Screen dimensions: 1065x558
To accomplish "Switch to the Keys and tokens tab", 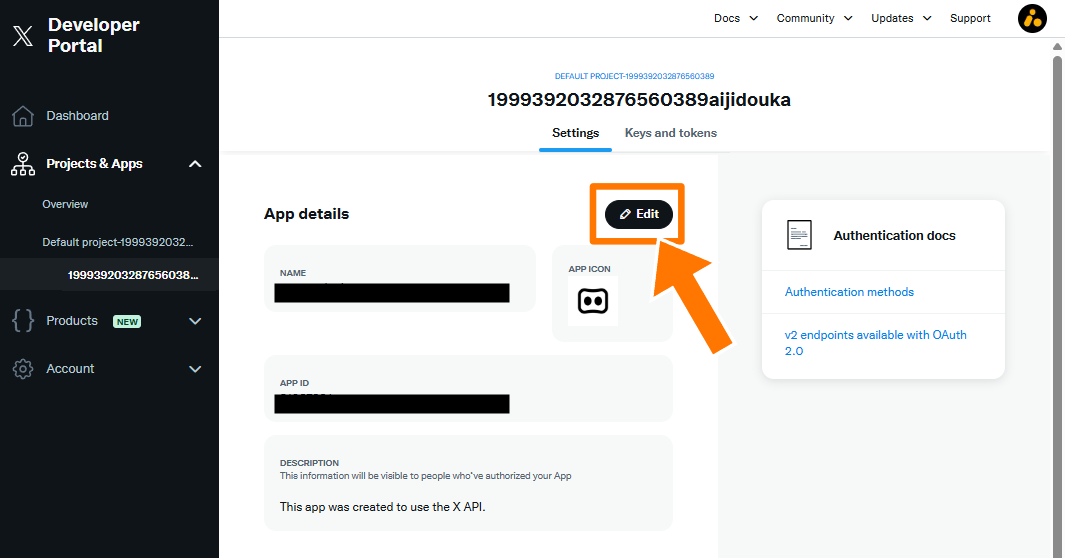I will 670,133.
